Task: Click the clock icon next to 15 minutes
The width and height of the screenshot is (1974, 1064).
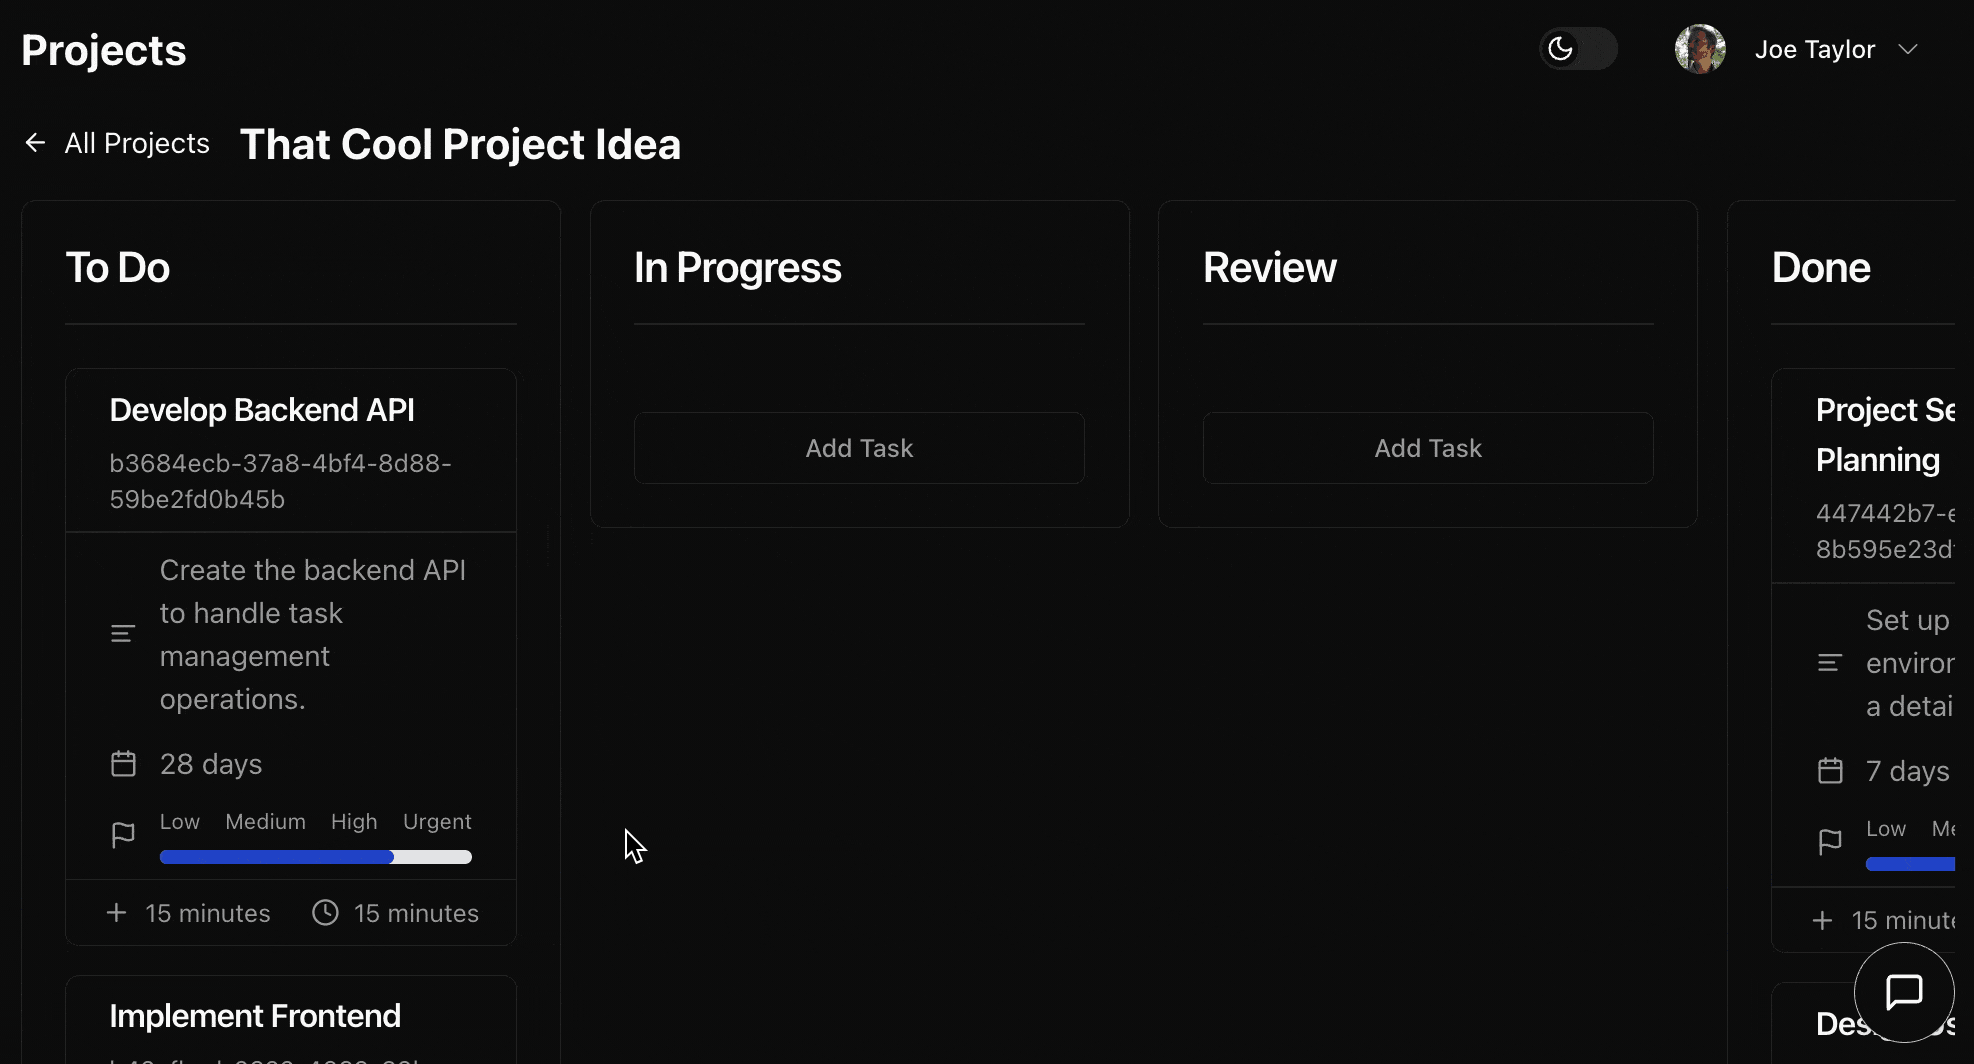Action: pyautogui.click(x=324, y=912)
